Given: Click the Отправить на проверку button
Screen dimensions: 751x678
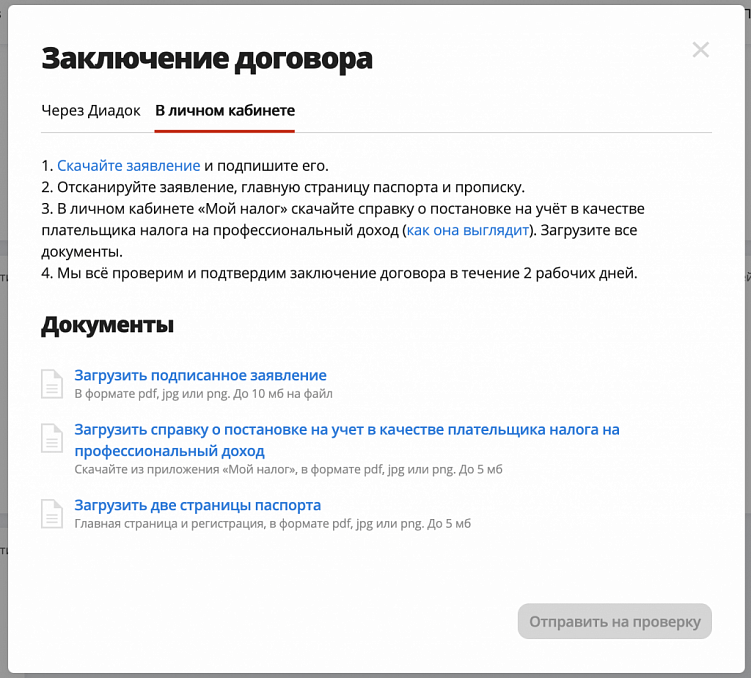Looking at the screenshot, I should point(614,621).
